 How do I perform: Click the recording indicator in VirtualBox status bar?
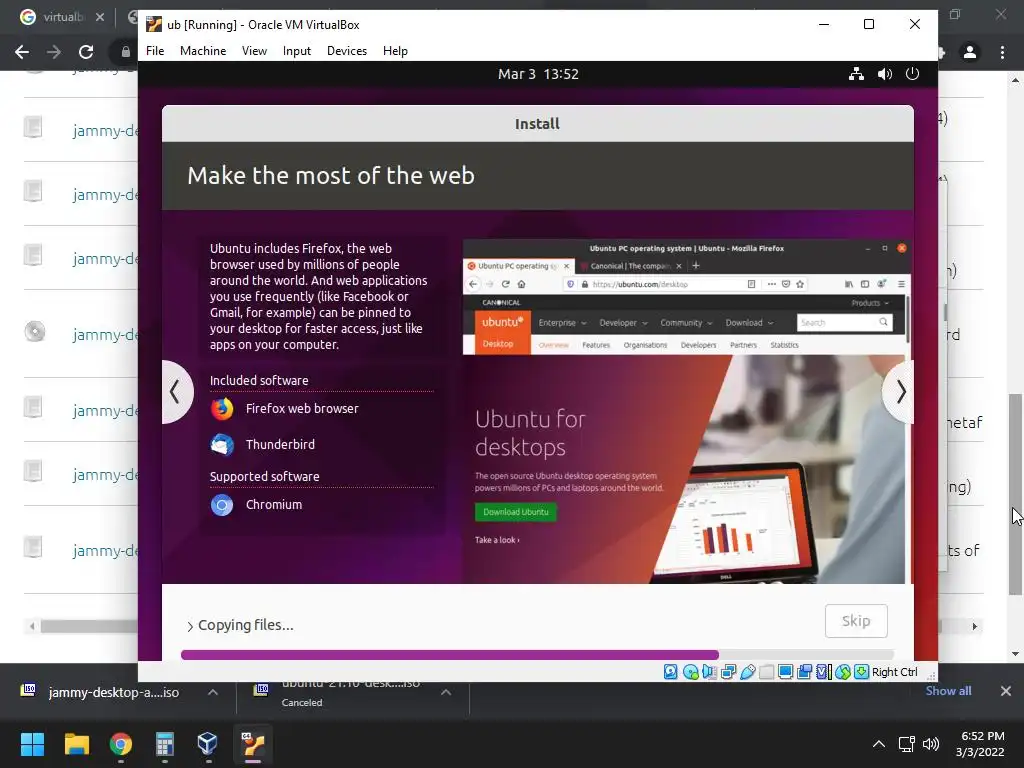coord(805,672)
